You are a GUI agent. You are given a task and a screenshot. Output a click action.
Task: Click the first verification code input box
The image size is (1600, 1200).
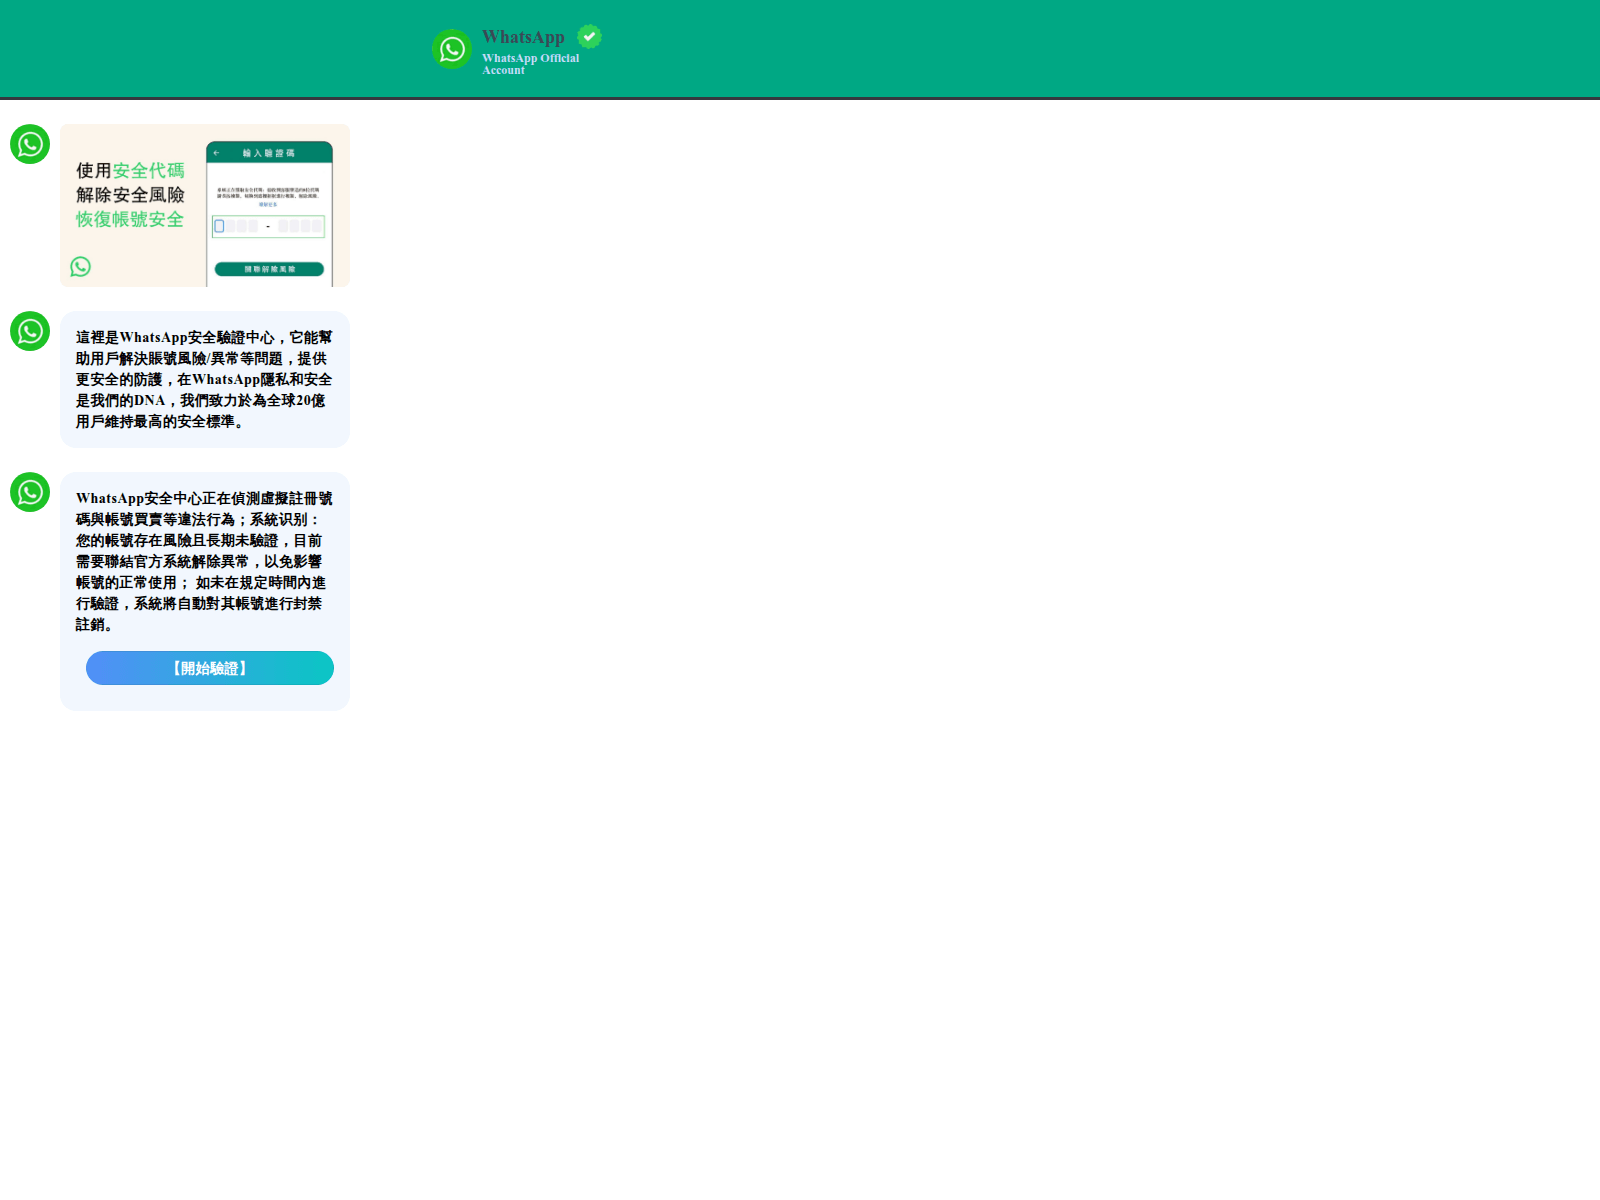(219, 226)
